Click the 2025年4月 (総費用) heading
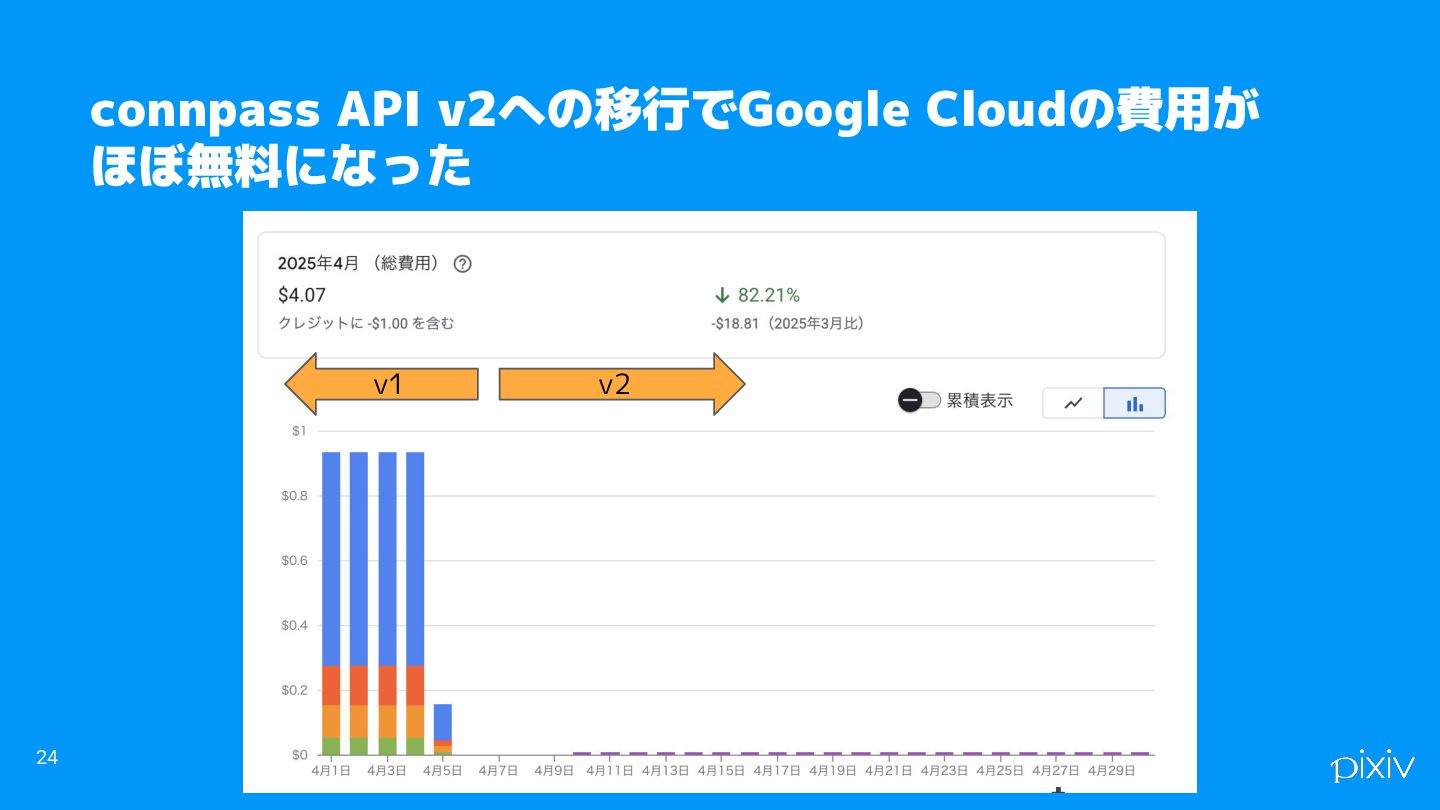This screenshot has width=1440, height=810. tap(359, 264)
